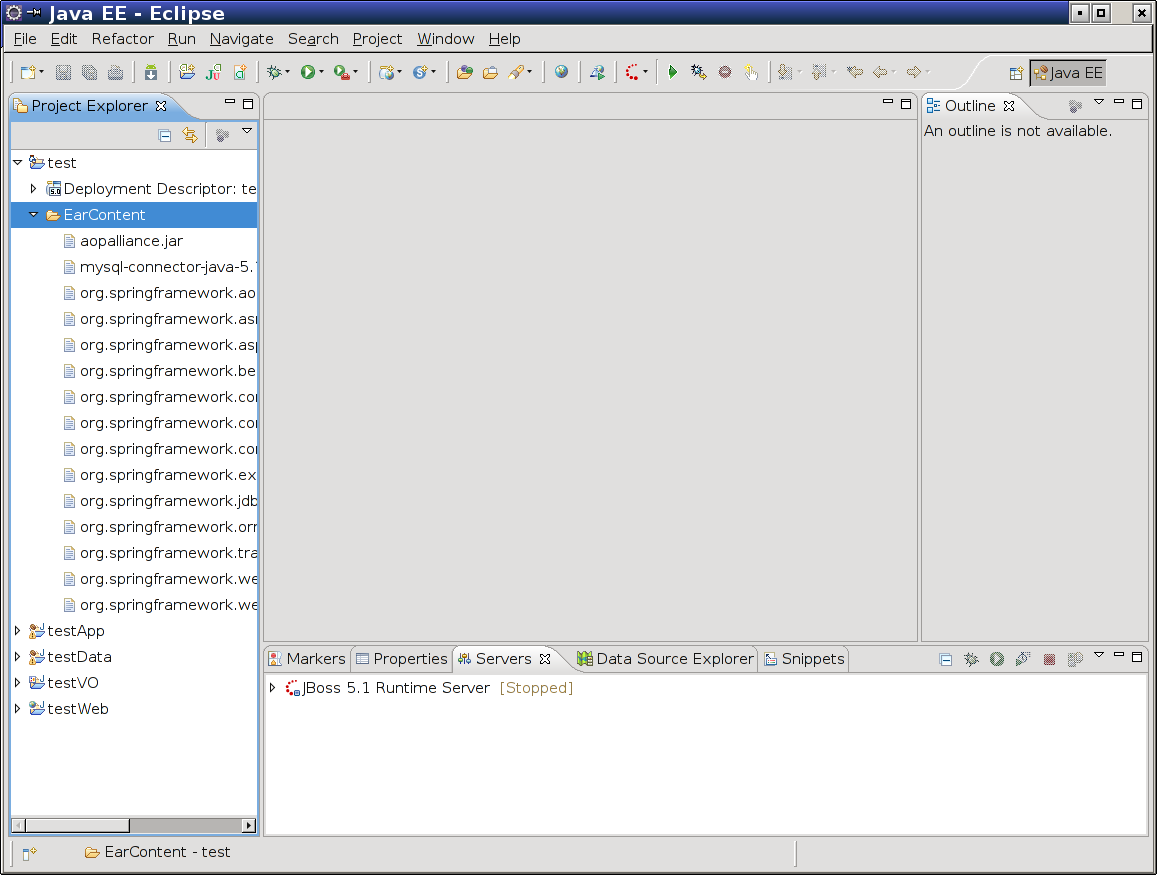Select the testWeb project
The height and width of the screenshot is (875, 1157).
pos(78,709)
